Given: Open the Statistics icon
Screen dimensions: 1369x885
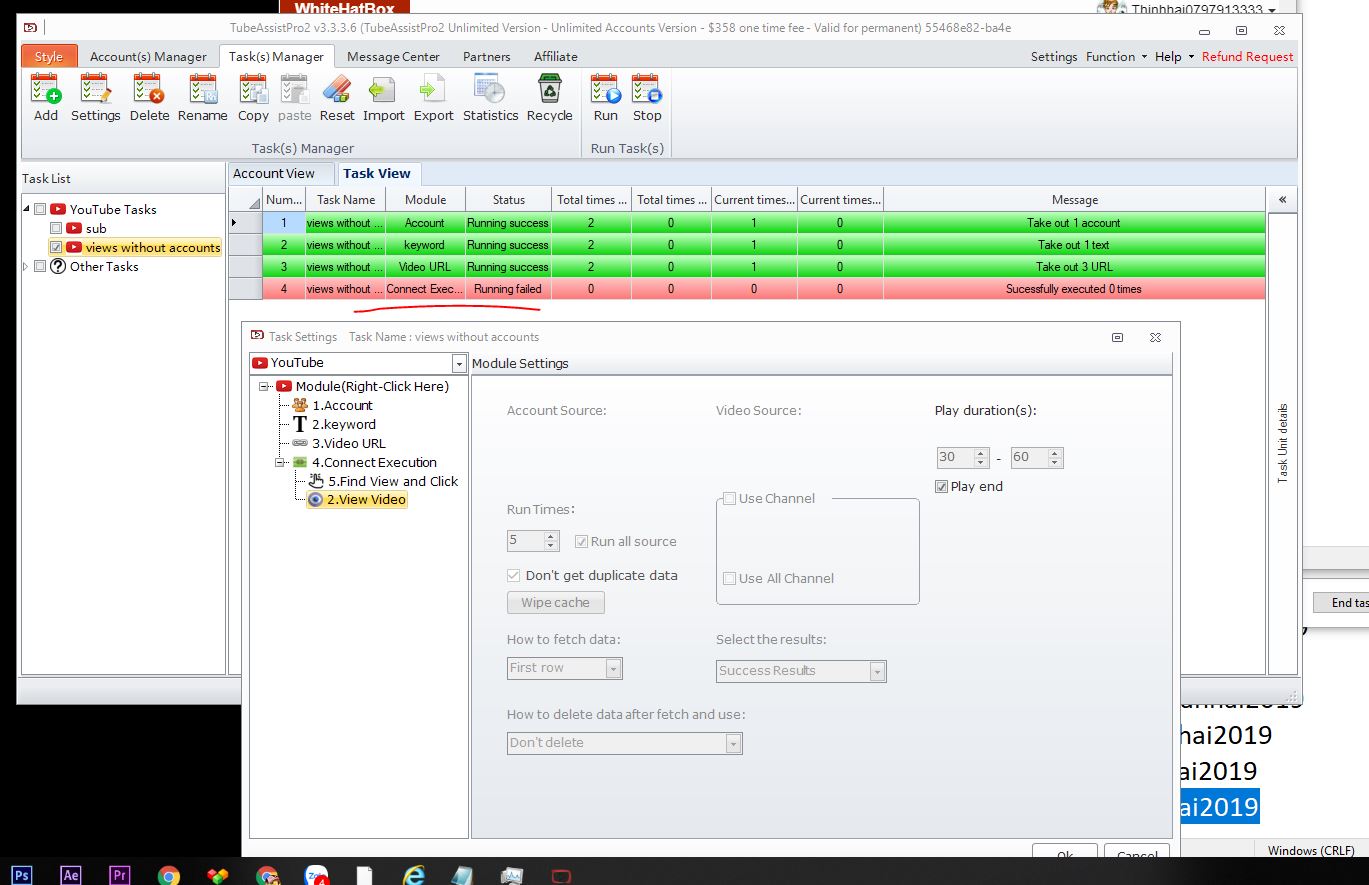Looking at the screenshot, I should click(x=490, y=92).
